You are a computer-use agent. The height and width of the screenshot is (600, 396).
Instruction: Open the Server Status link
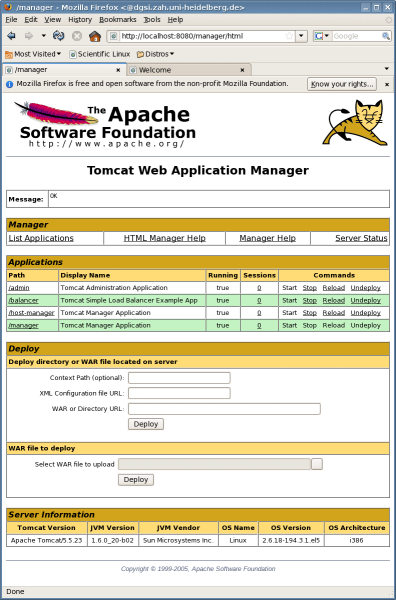[361, 238]
